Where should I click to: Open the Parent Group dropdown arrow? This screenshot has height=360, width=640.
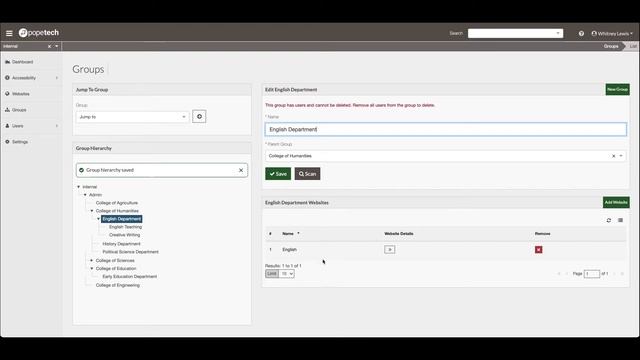[621, 156]
